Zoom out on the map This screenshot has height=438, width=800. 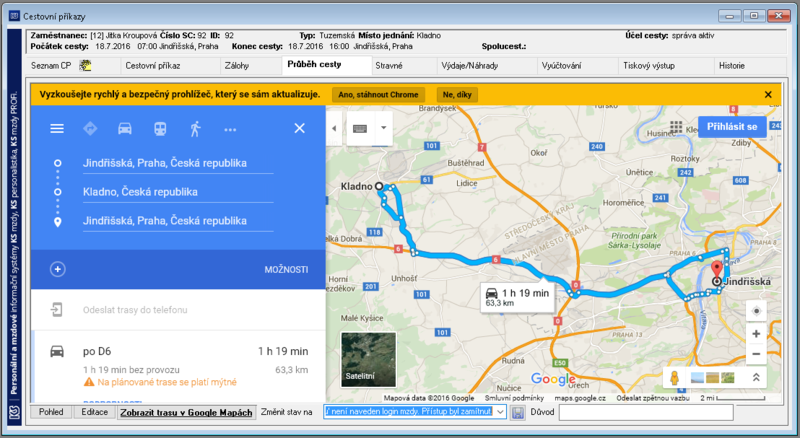tap(756, 354)
